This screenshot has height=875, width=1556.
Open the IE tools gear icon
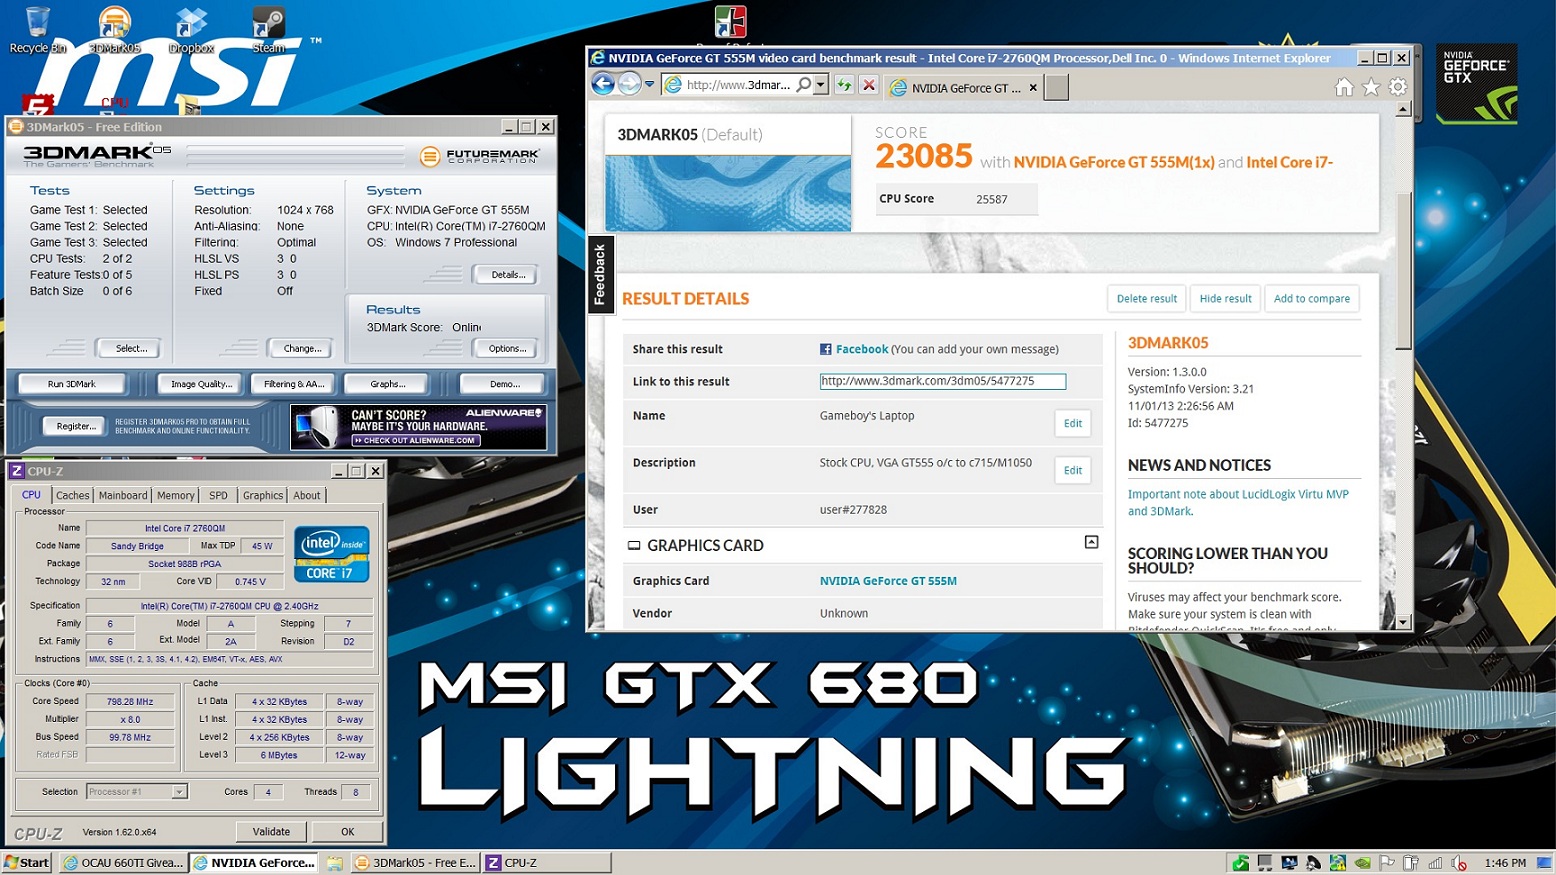(x=1398, y=88)
